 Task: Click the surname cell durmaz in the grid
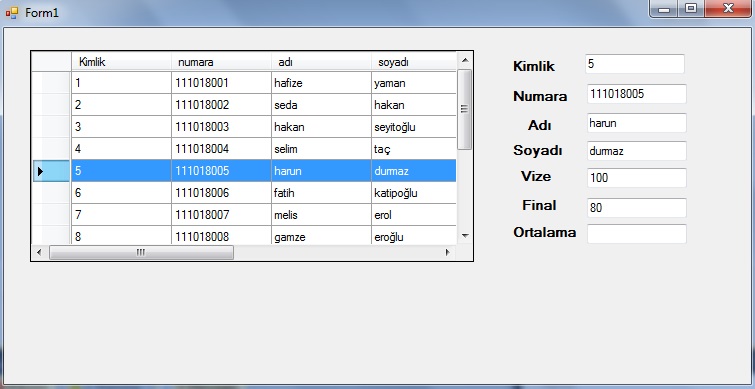[x=414, y=171]
